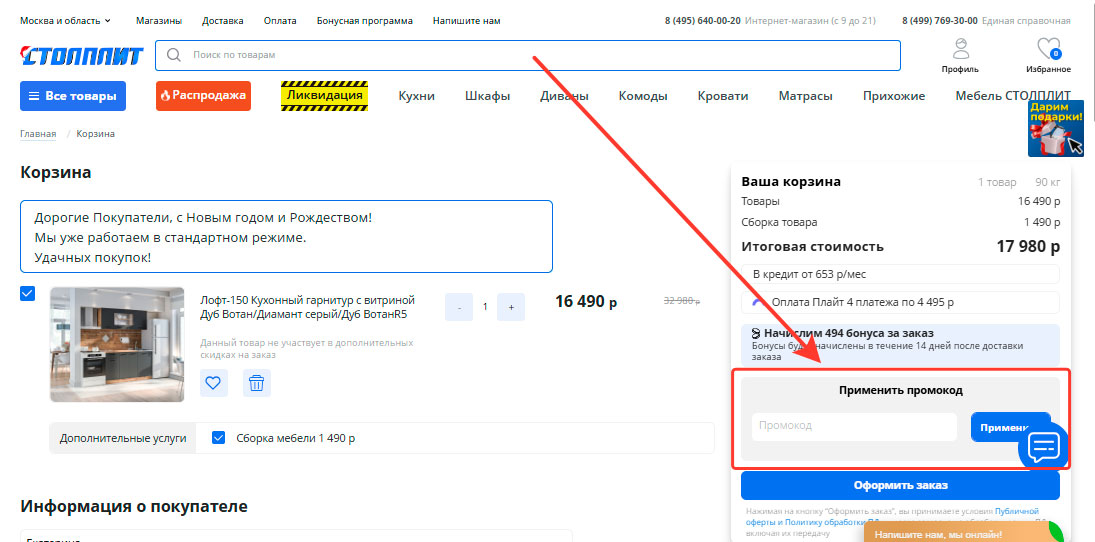Call phone number 8 (495) 640-00-20

tap(703, 21)
